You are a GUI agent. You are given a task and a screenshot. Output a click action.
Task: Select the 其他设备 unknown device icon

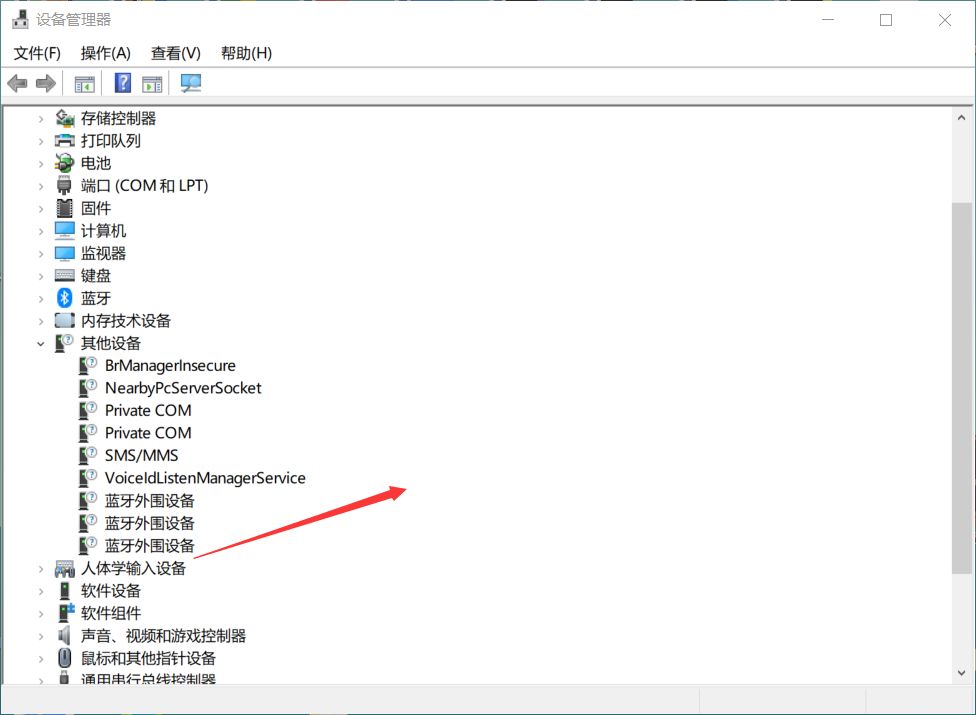(64, 343)
